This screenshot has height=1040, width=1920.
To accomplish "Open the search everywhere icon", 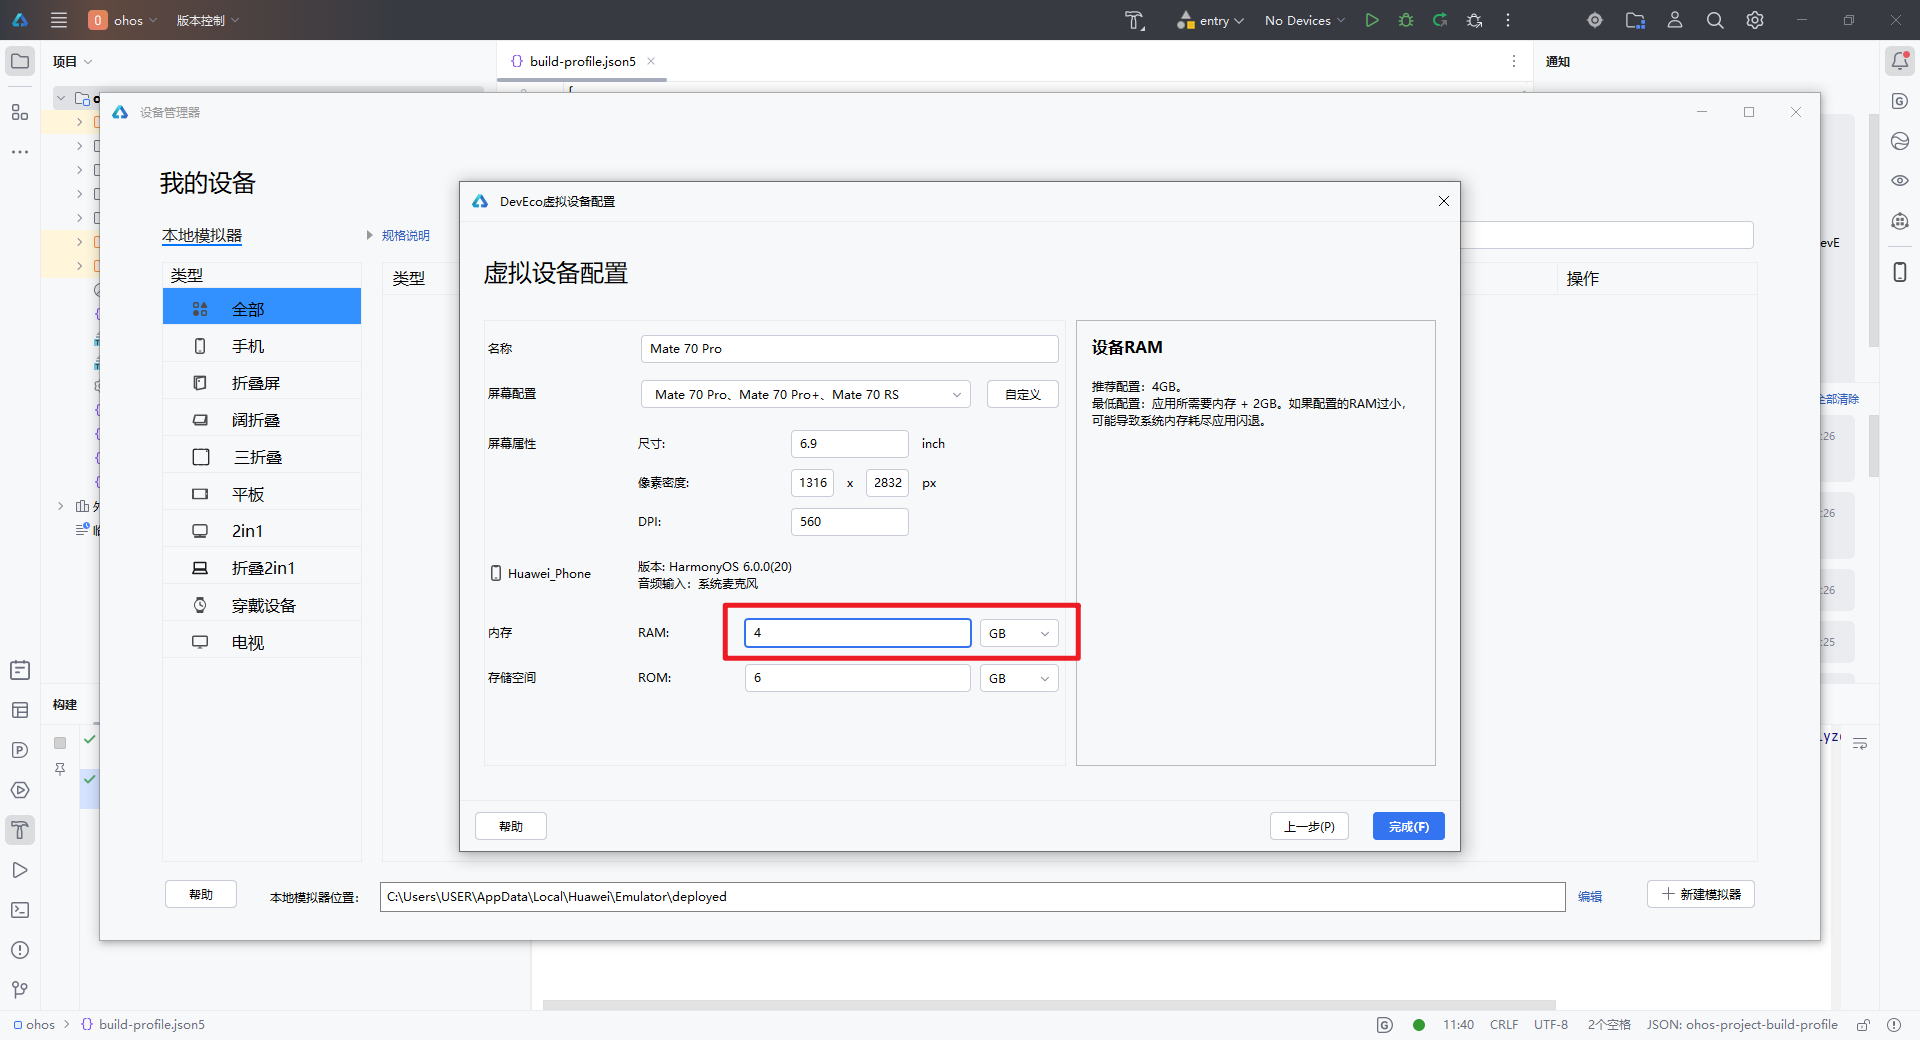I will [1715, 20].
